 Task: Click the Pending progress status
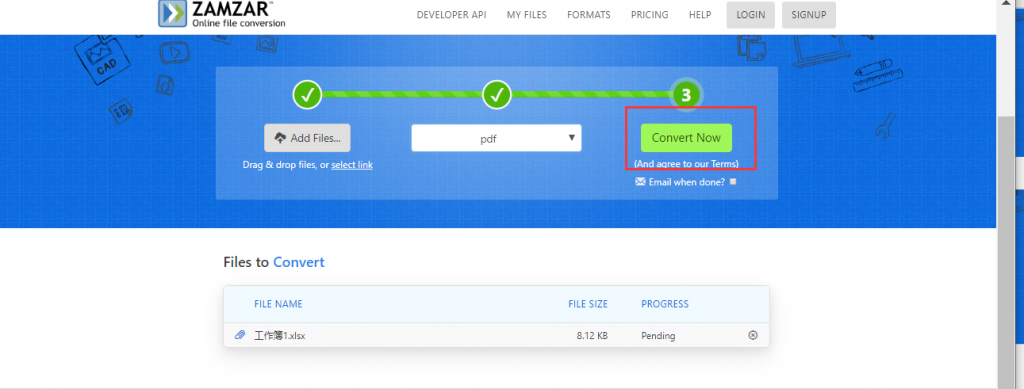(658, 335)
